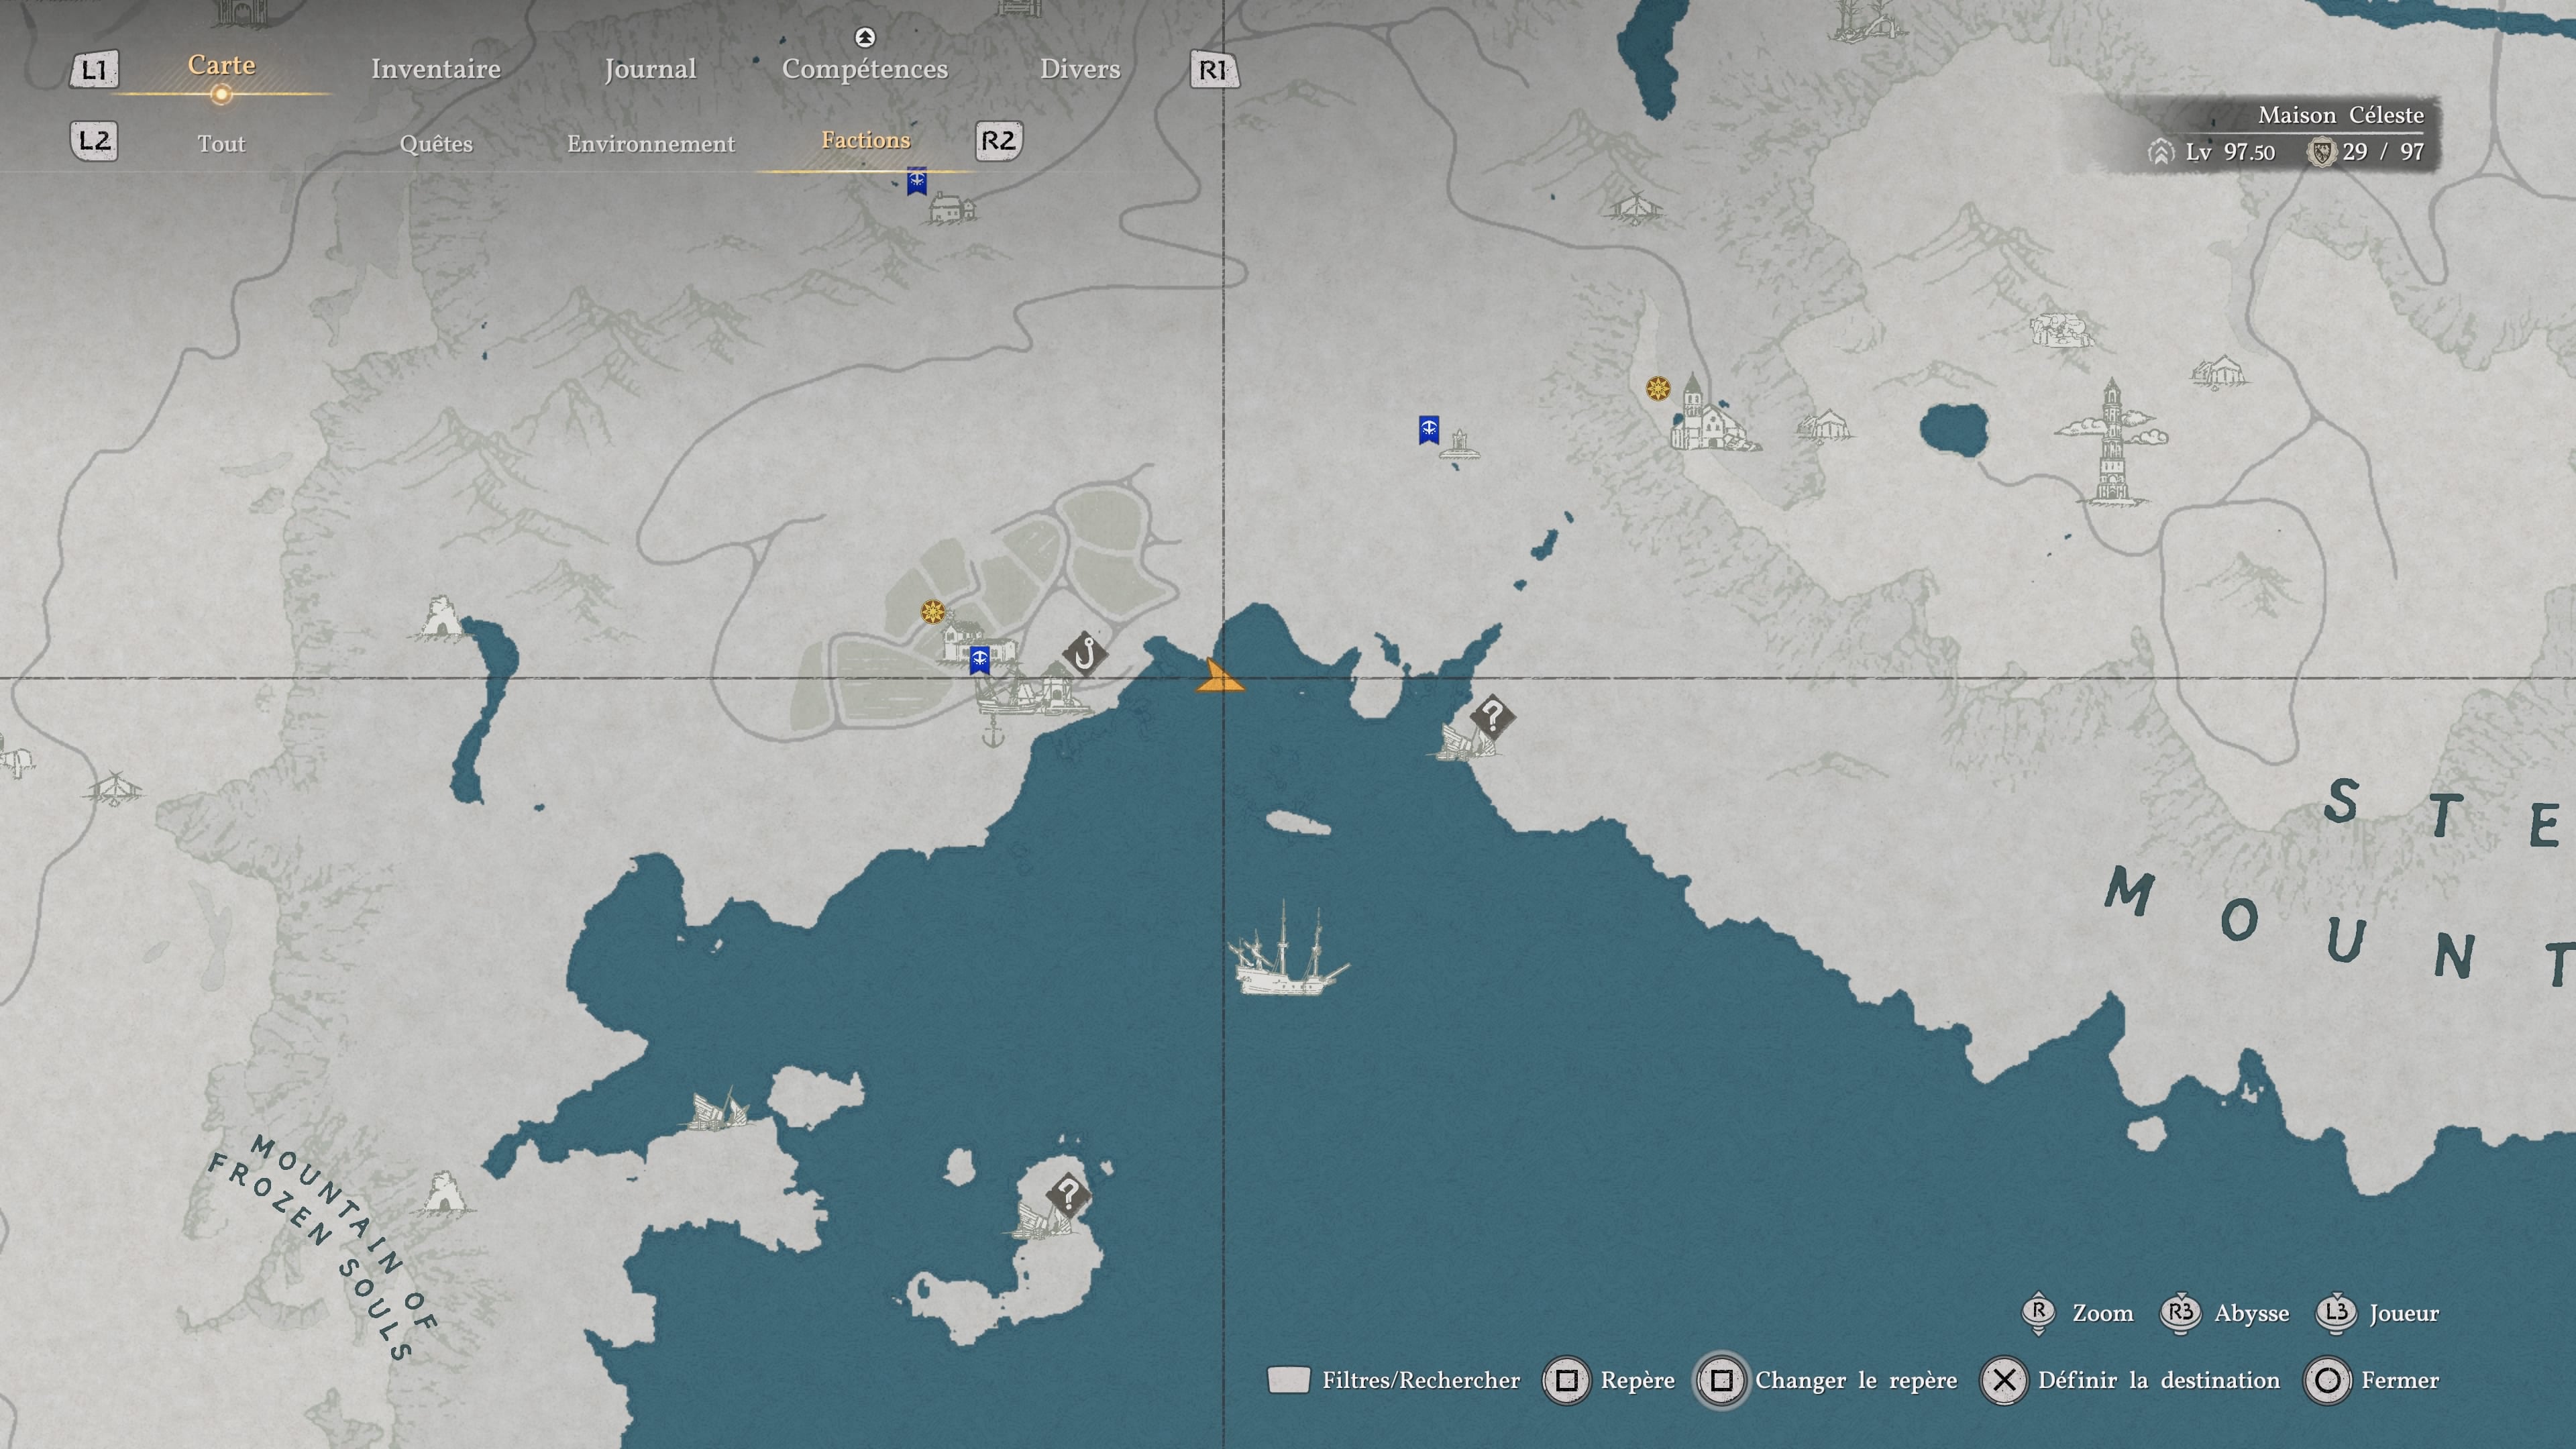
Task: Click the R2 next-filter button
Action: [x=999, y=140]
